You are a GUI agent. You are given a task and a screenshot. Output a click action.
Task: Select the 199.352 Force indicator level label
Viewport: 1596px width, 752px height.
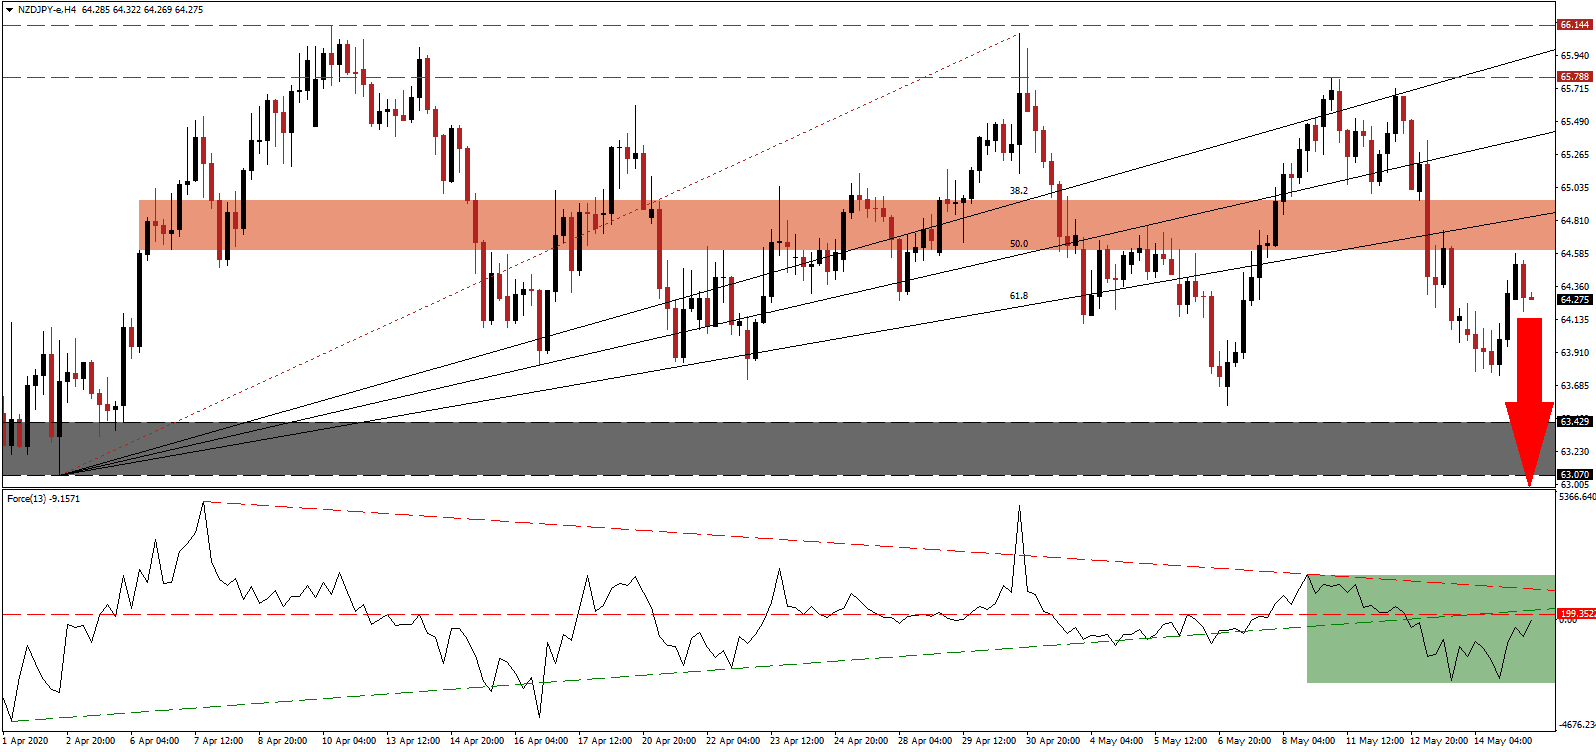(x=1576, y=614)
